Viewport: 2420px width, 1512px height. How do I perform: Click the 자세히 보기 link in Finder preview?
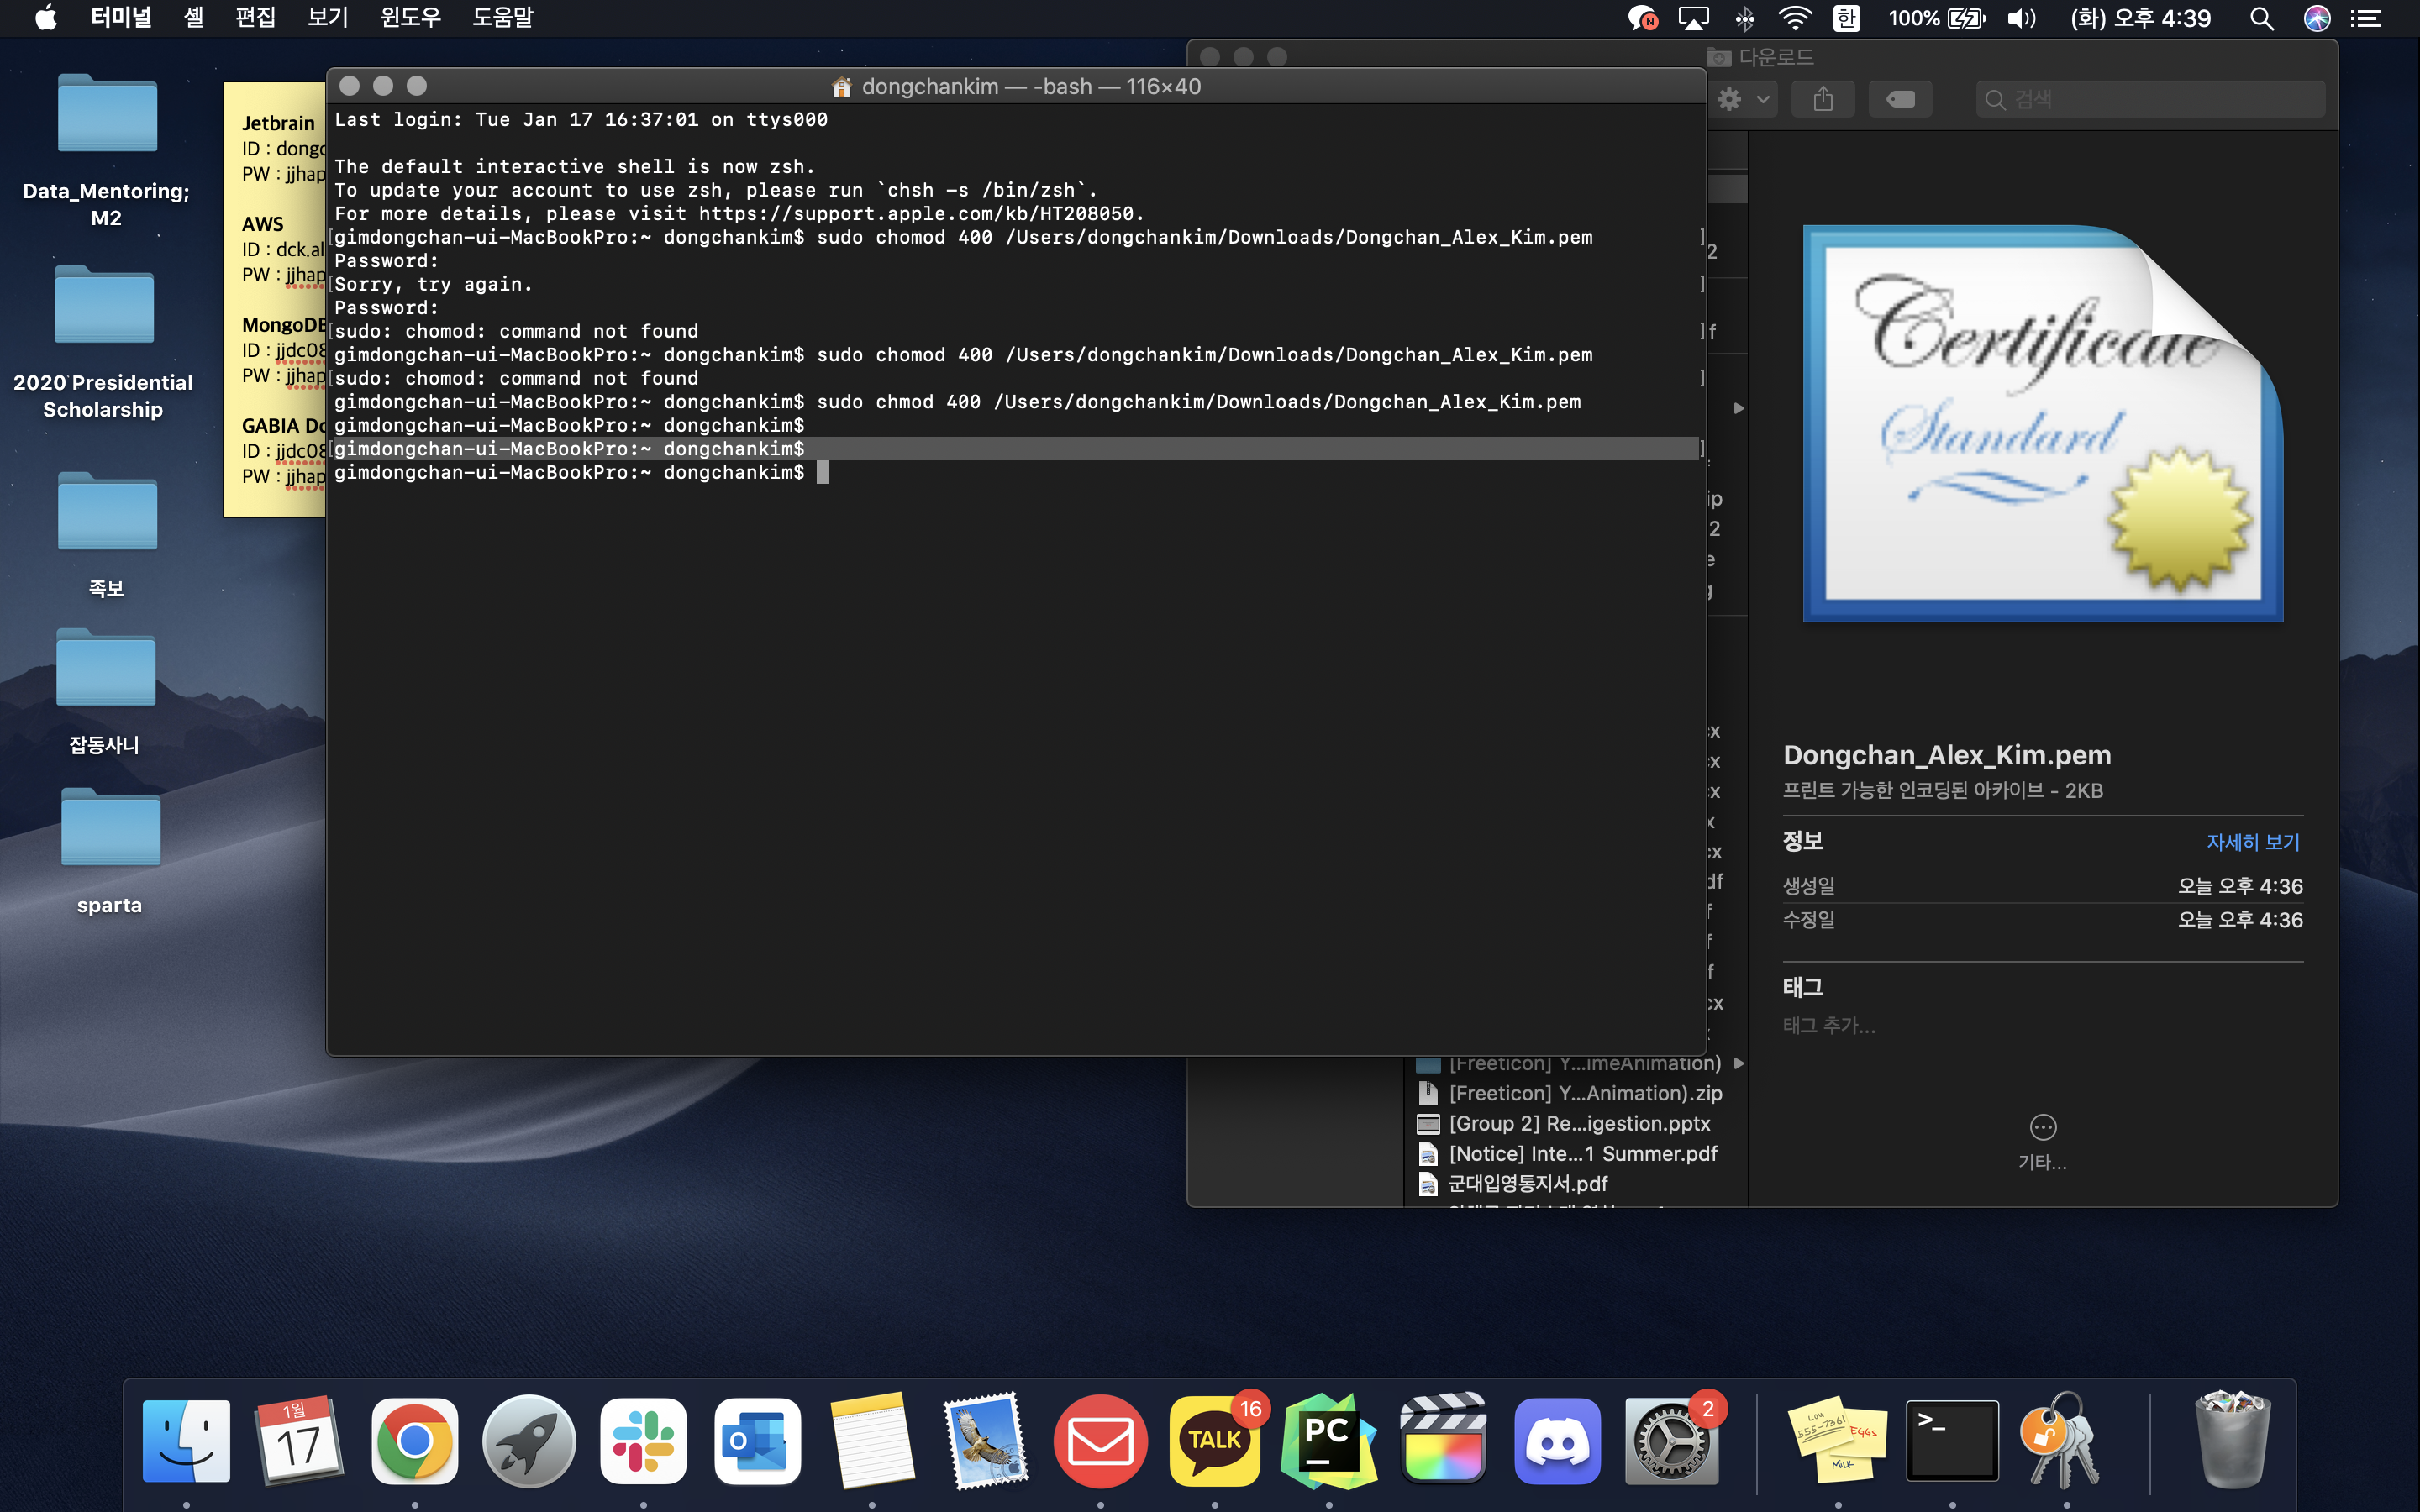(2253, 842)
